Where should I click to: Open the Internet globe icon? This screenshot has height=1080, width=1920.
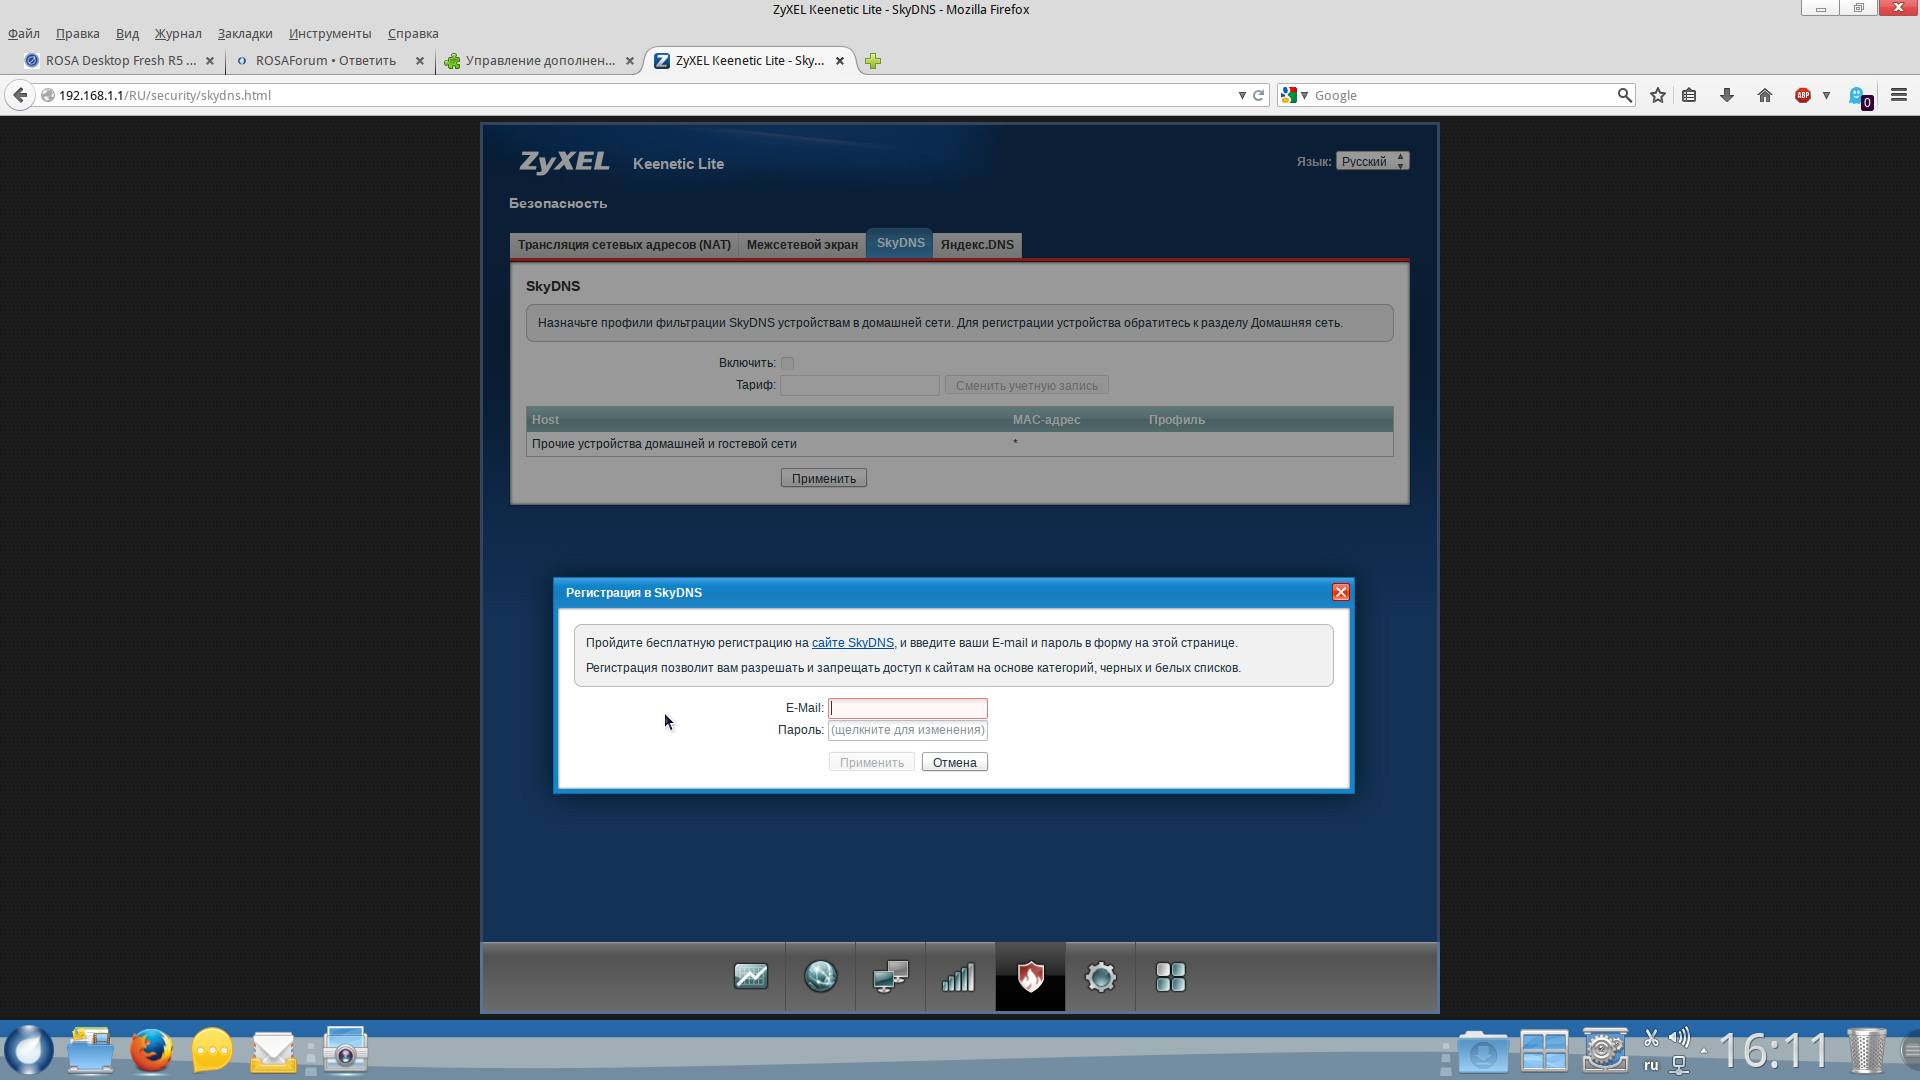pyautogui.click(x=820, y=977)
